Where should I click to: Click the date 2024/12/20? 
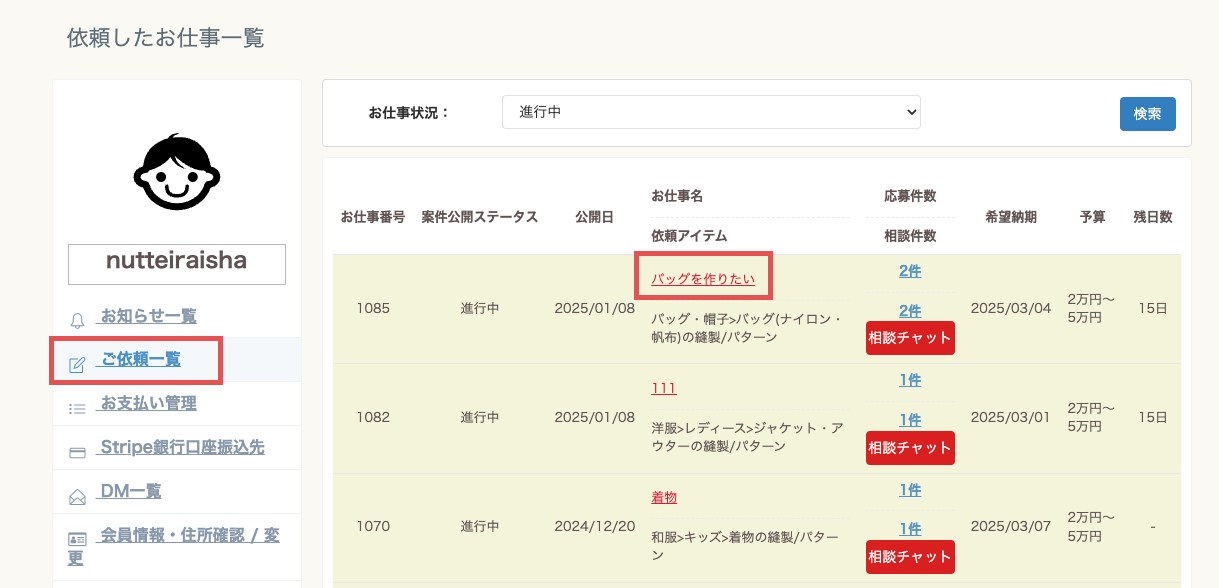(x=595, y=526)
